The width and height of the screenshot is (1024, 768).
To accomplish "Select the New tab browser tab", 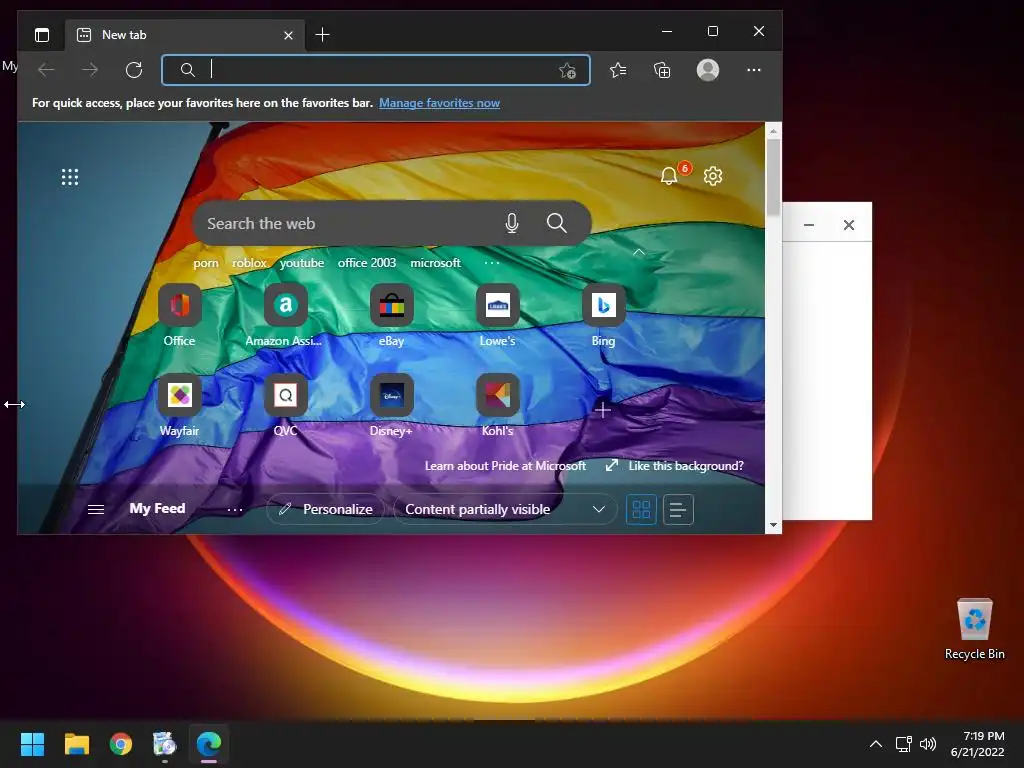I will 184,35.
